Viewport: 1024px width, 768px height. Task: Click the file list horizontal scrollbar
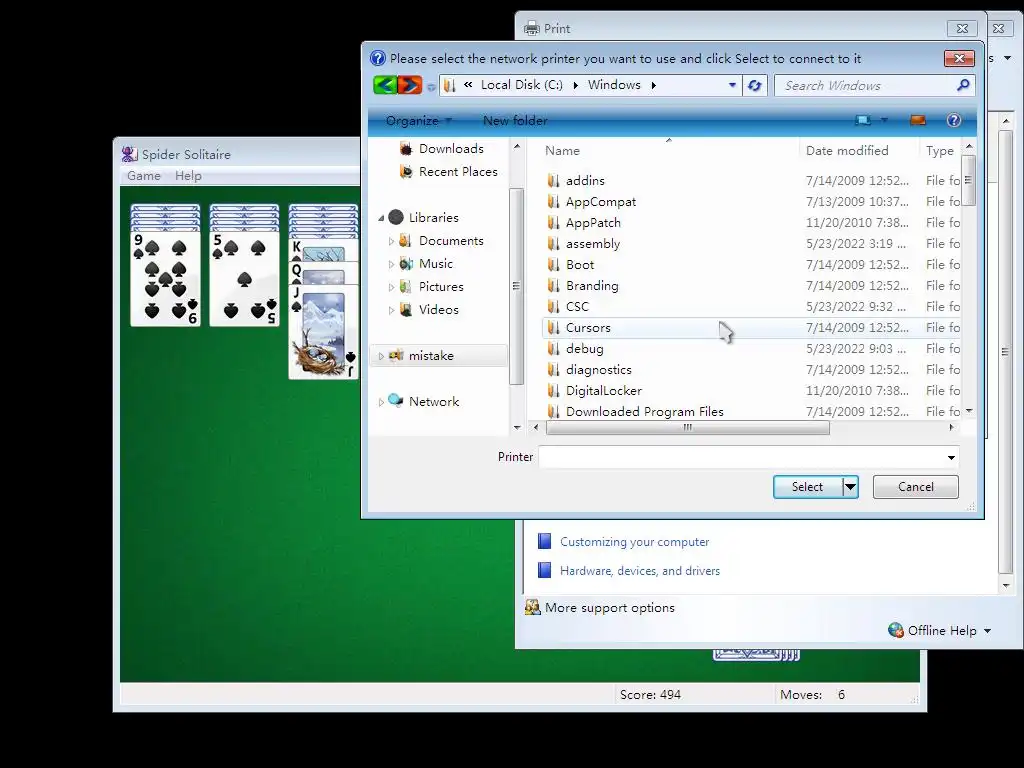point(688,428)
